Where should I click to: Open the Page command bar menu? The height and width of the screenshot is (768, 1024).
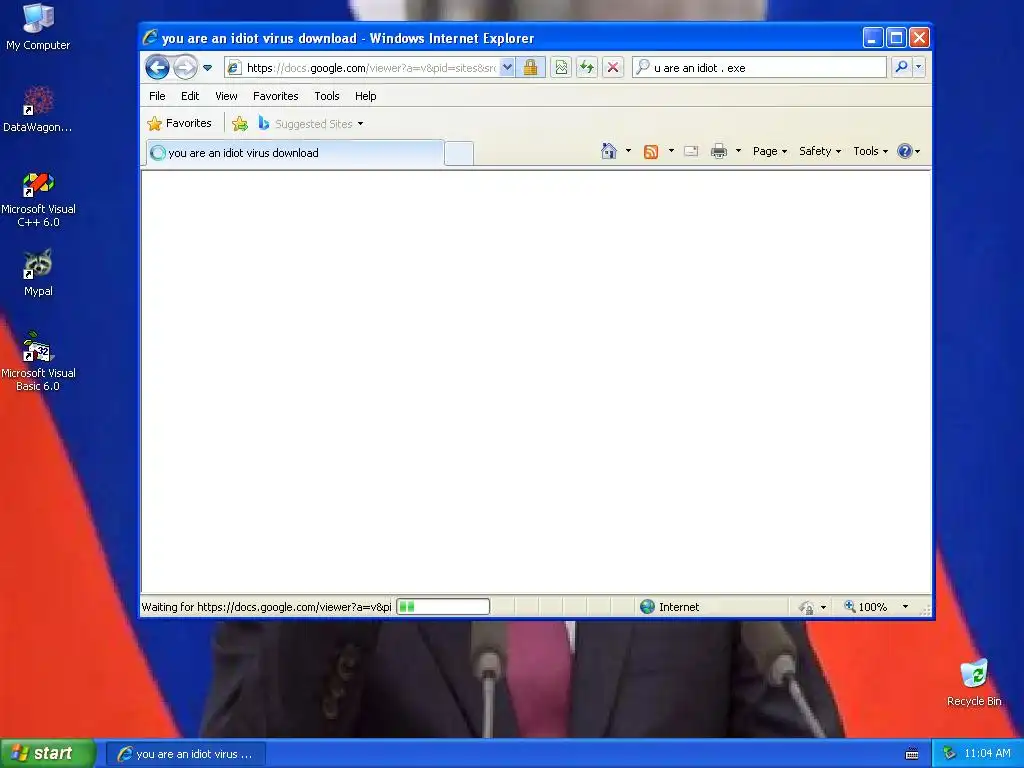tap(769, 152)
